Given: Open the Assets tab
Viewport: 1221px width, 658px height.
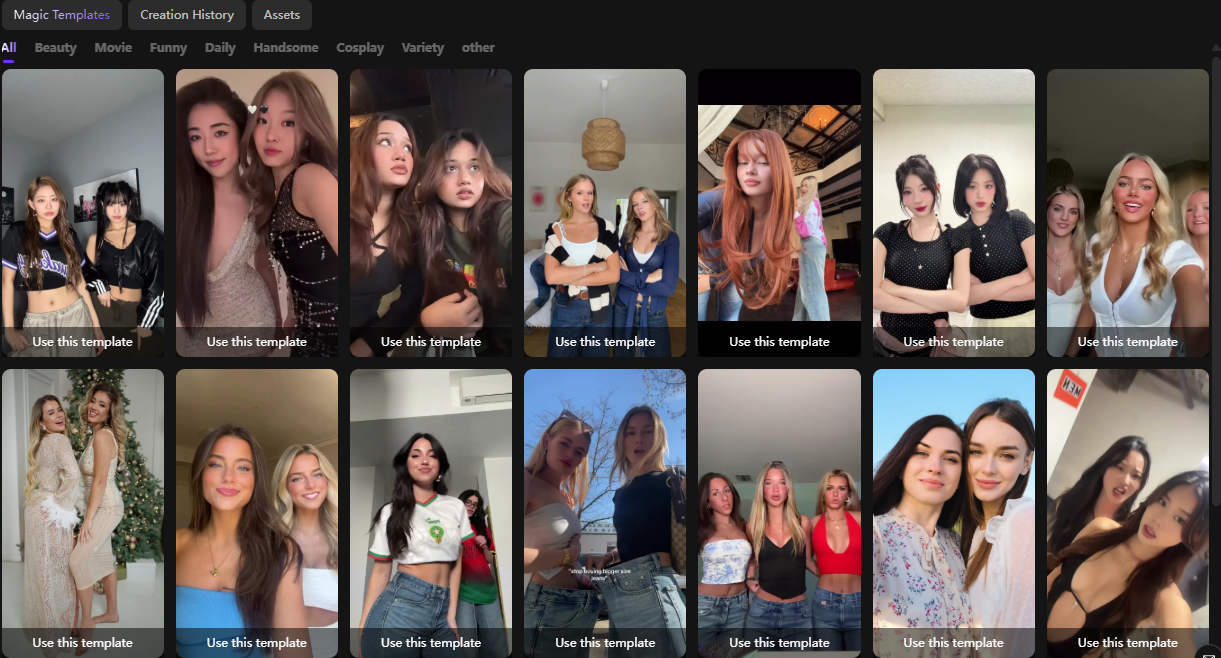Looking at the screenshot, I should (281, 15).
